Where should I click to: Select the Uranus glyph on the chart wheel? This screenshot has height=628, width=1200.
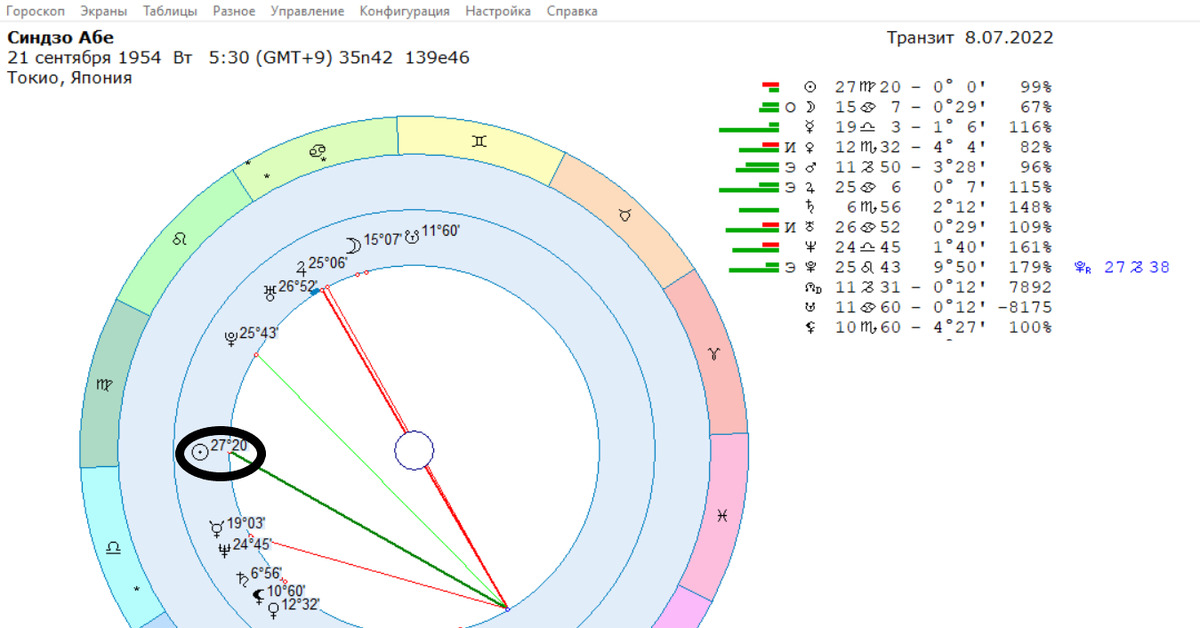[x=268, y=291]
